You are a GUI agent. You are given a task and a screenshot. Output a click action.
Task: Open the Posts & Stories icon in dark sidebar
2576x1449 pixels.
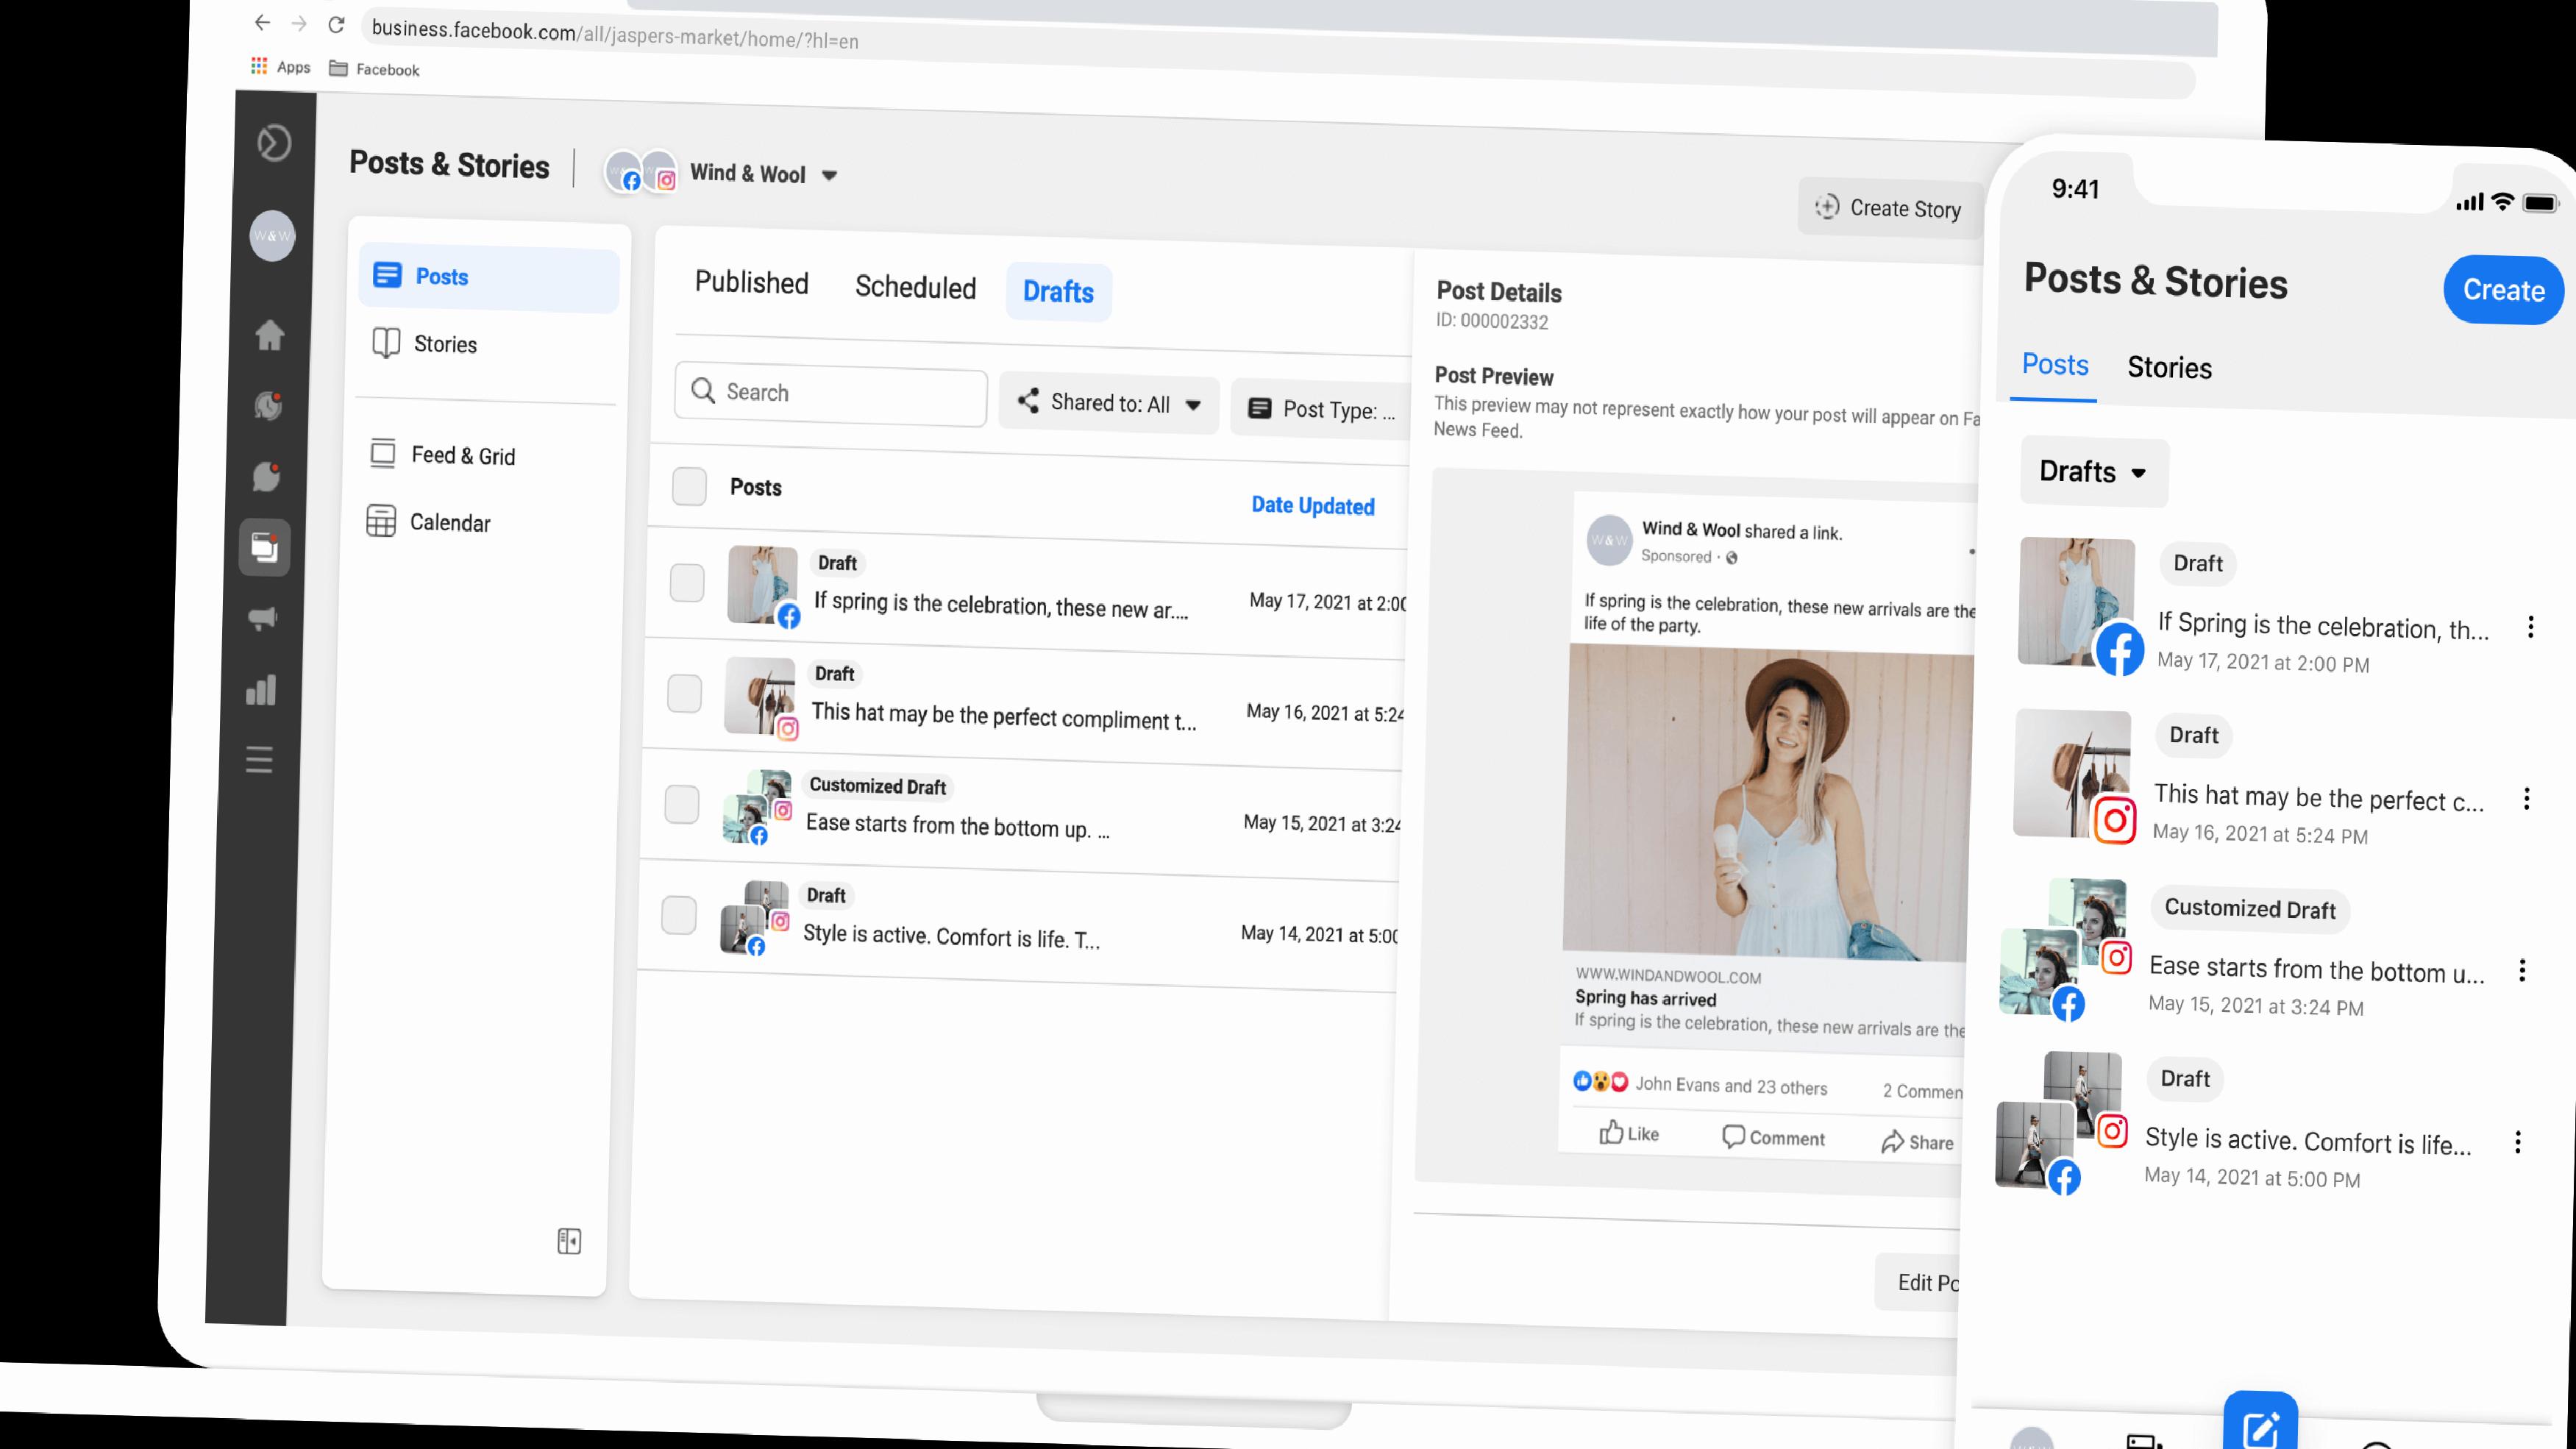264,547
